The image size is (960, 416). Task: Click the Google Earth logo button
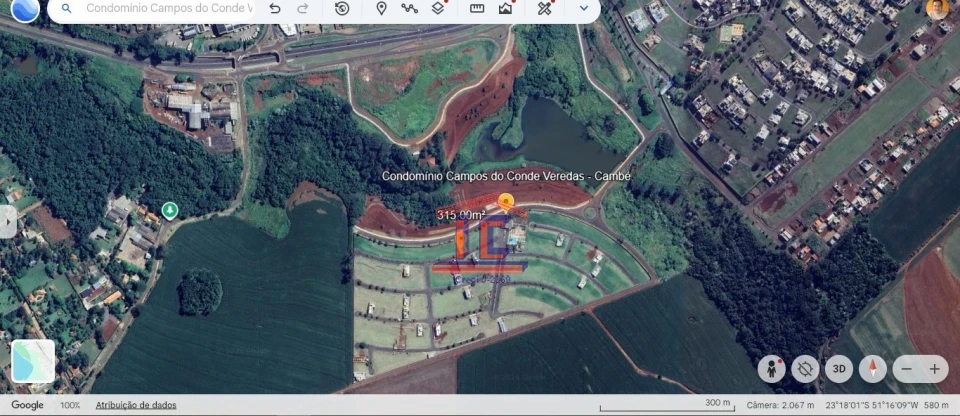point(25,9)
